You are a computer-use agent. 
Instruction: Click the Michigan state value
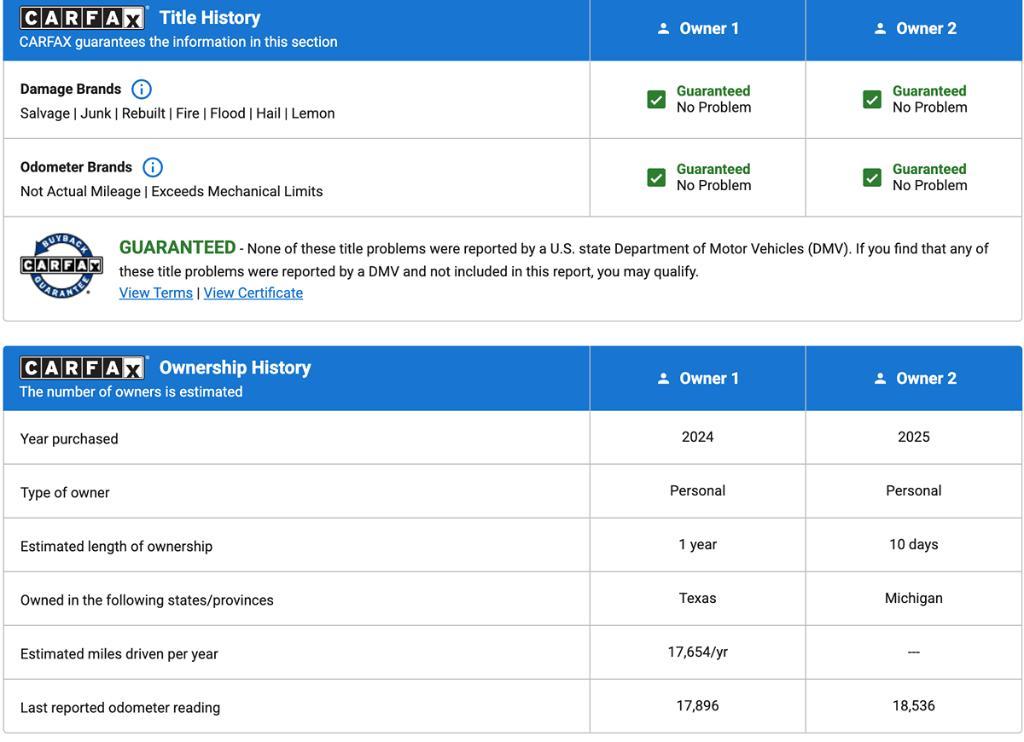[914, 598]
